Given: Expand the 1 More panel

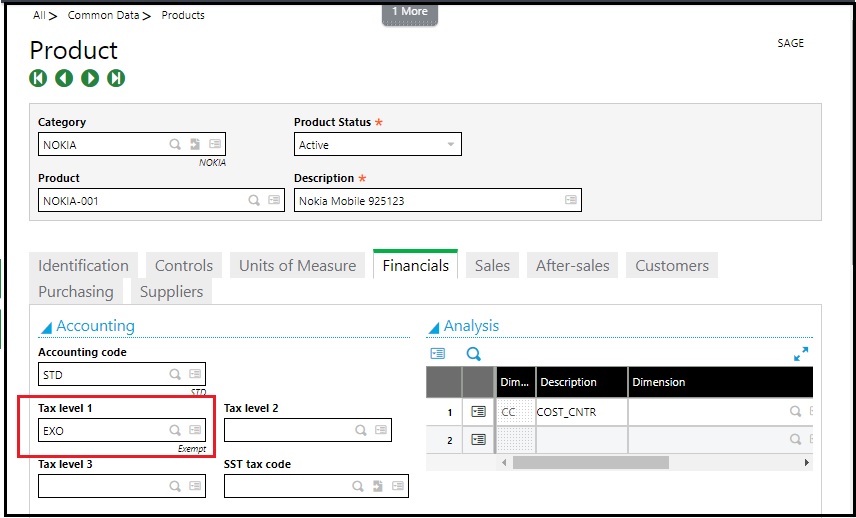Looking at the screenshot, I should [x=410, y=13].
